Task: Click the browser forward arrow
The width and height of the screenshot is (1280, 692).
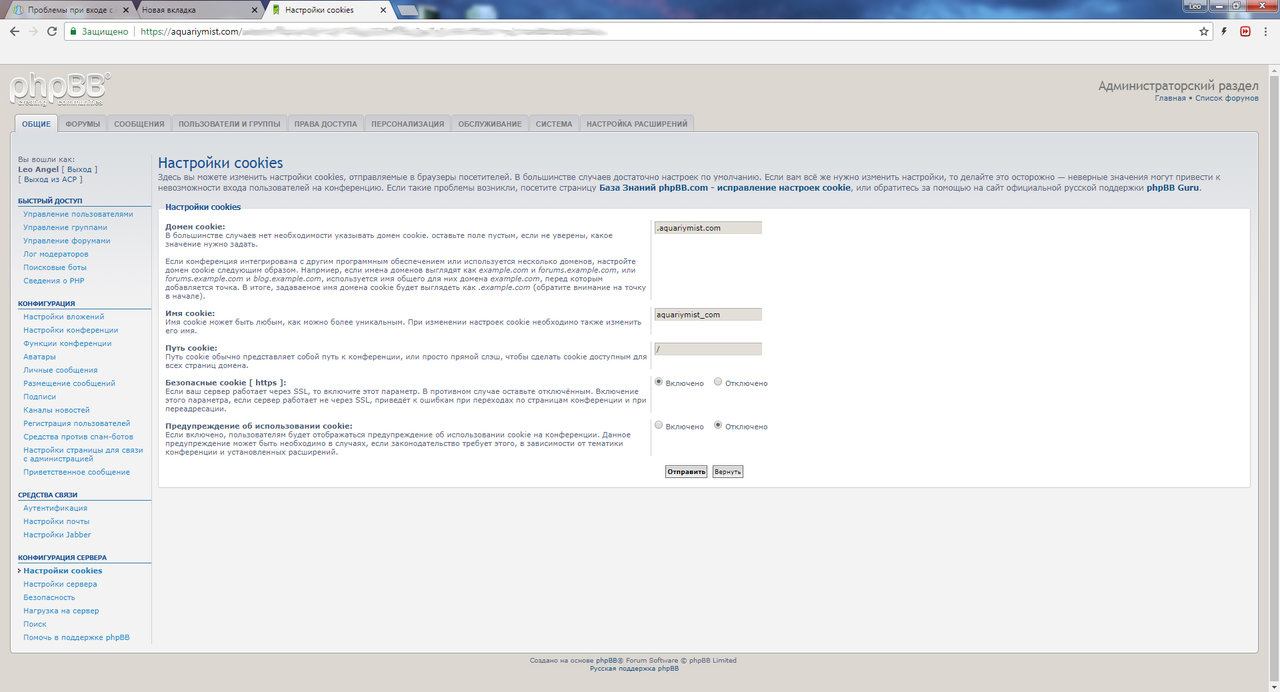Action: coord(33,31)
